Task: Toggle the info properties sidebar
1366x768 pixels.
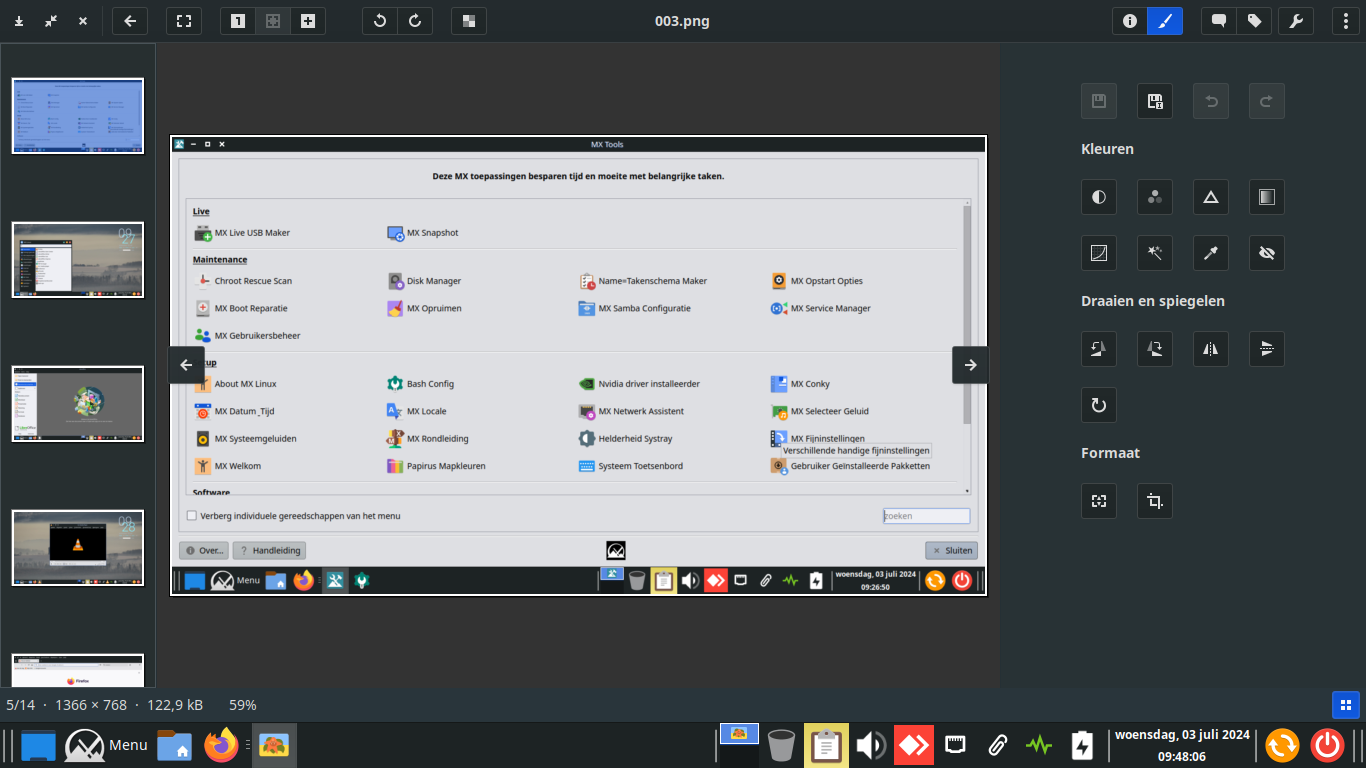Action: [1130, 21]
